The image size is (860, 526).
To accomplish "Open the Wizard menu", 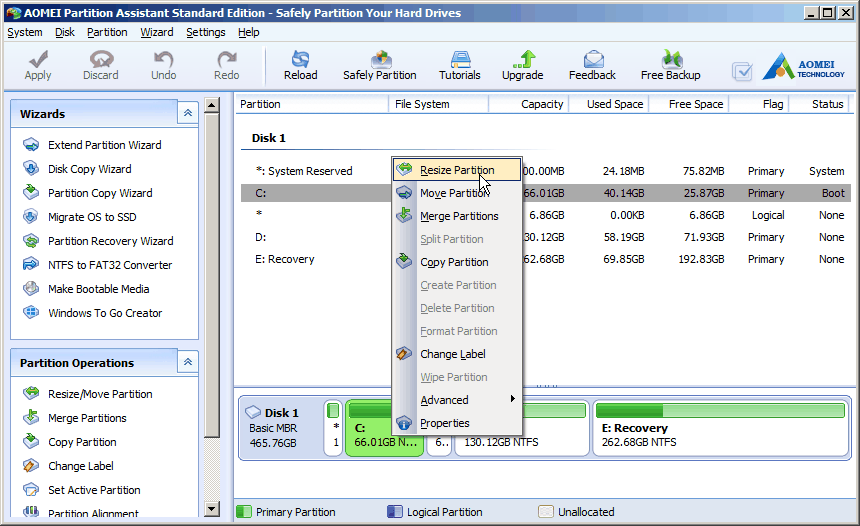I will click(157, 32).
